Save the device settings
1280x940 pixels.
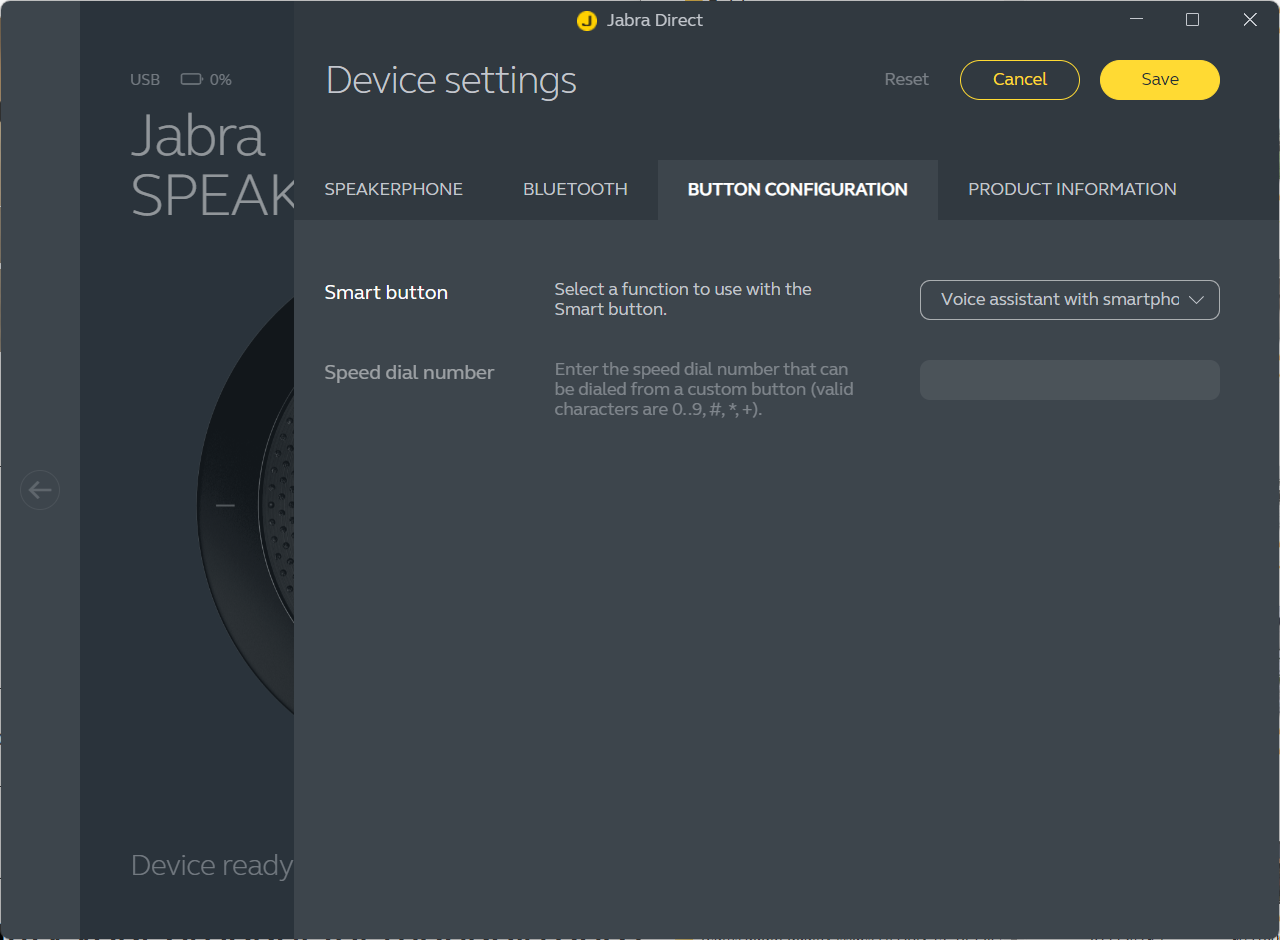[x=1159, y=80]
